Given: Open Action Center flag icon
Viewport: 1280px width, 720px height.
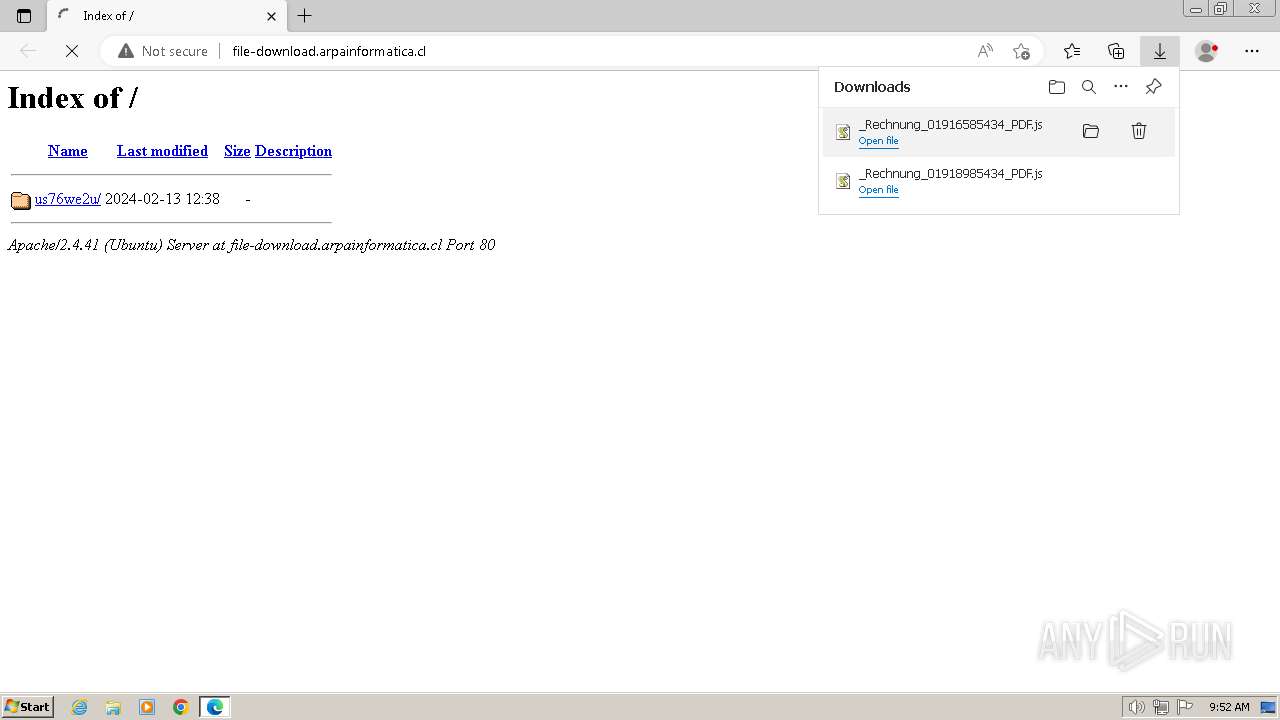Looking at the screenshot, I should (x=1185, y=707).
